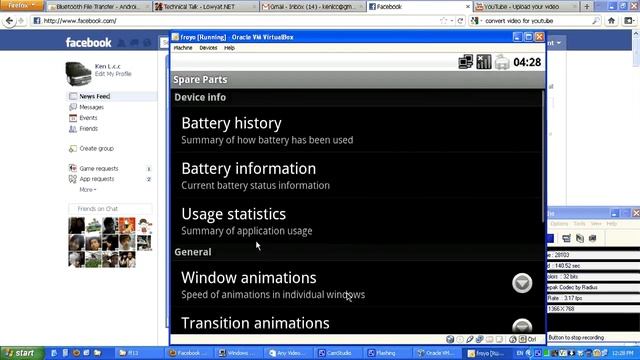
Task: Click VirtualBox network status icon
Action: coord(480,339)
